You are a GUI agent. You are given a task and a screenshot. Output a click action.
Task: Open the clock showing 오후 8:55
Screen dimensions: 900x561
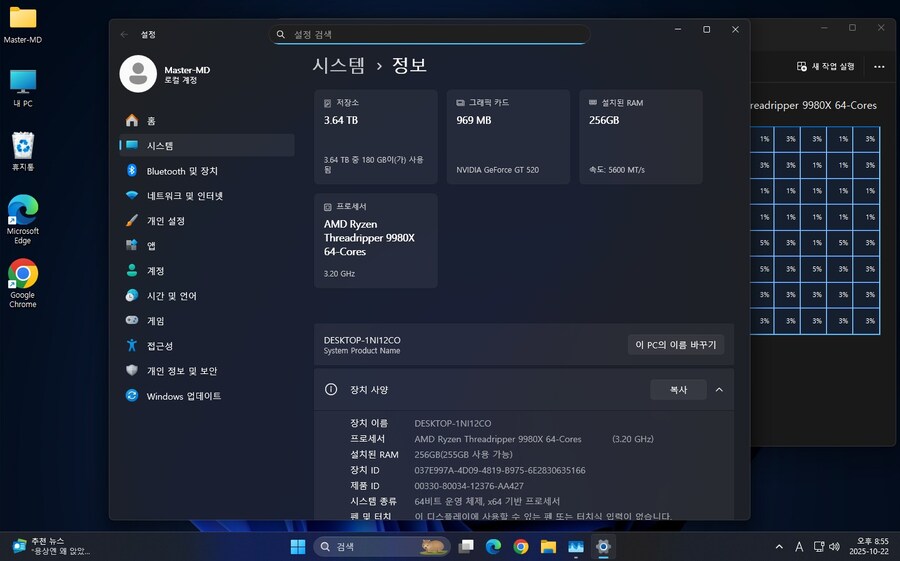click(x=869, y=546)
